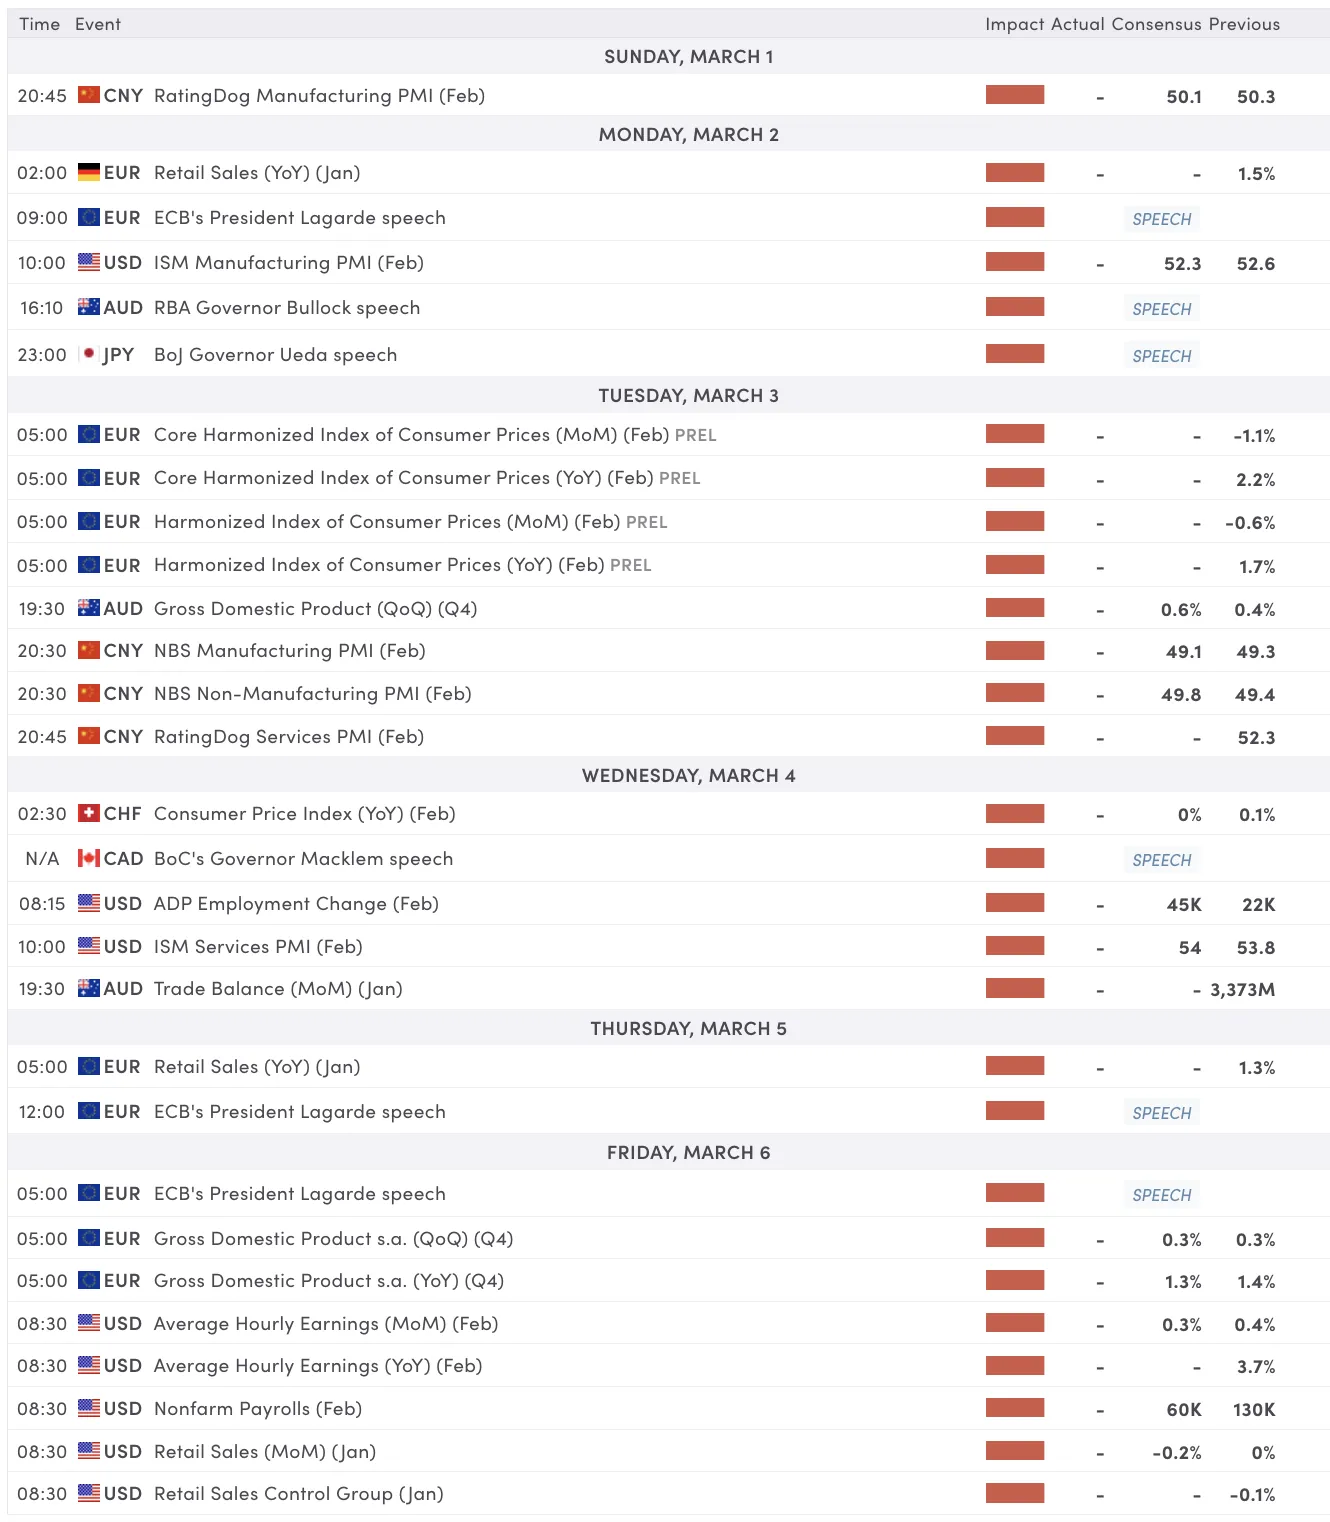Click the Swiss flag beside Consumer Price Index
This screenshot has height=1522, width=1330.
point(88,813)
